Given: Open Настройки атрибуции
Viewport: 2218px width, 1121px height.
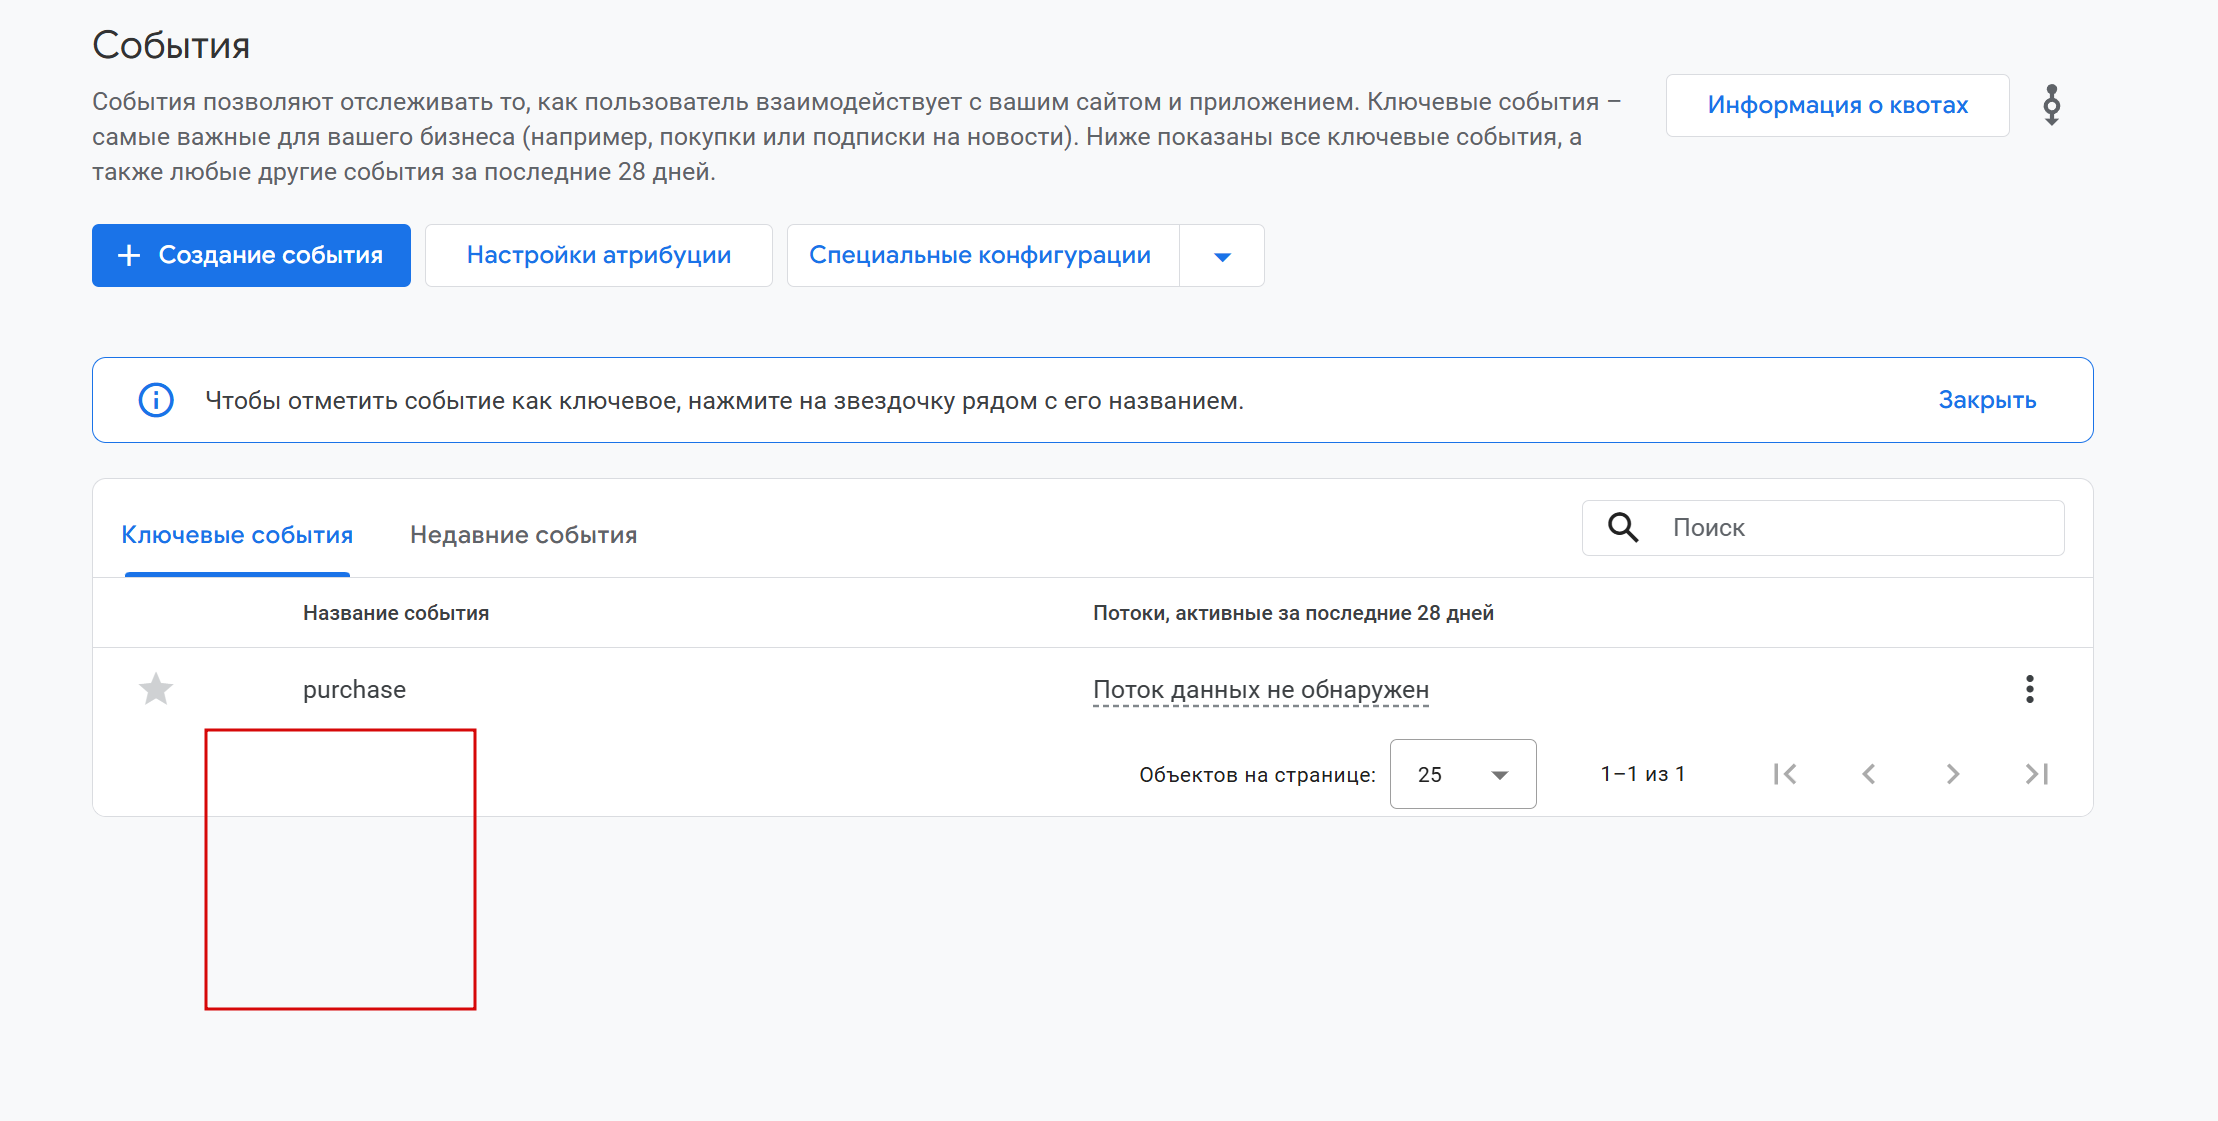Looking at the screenshot, I should point(598,256).
